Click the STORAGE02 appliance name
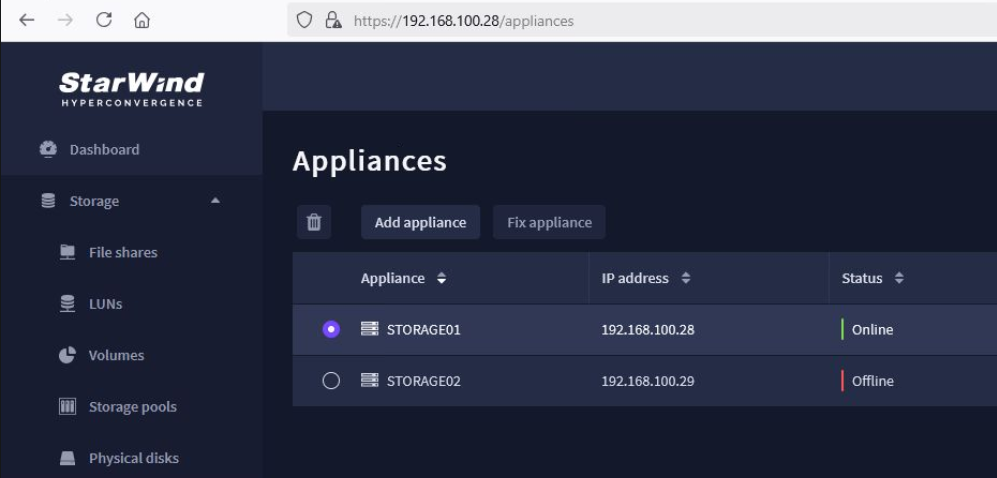Screen dimensions: 997x478 pyautogui.click(x=423, y=381)
